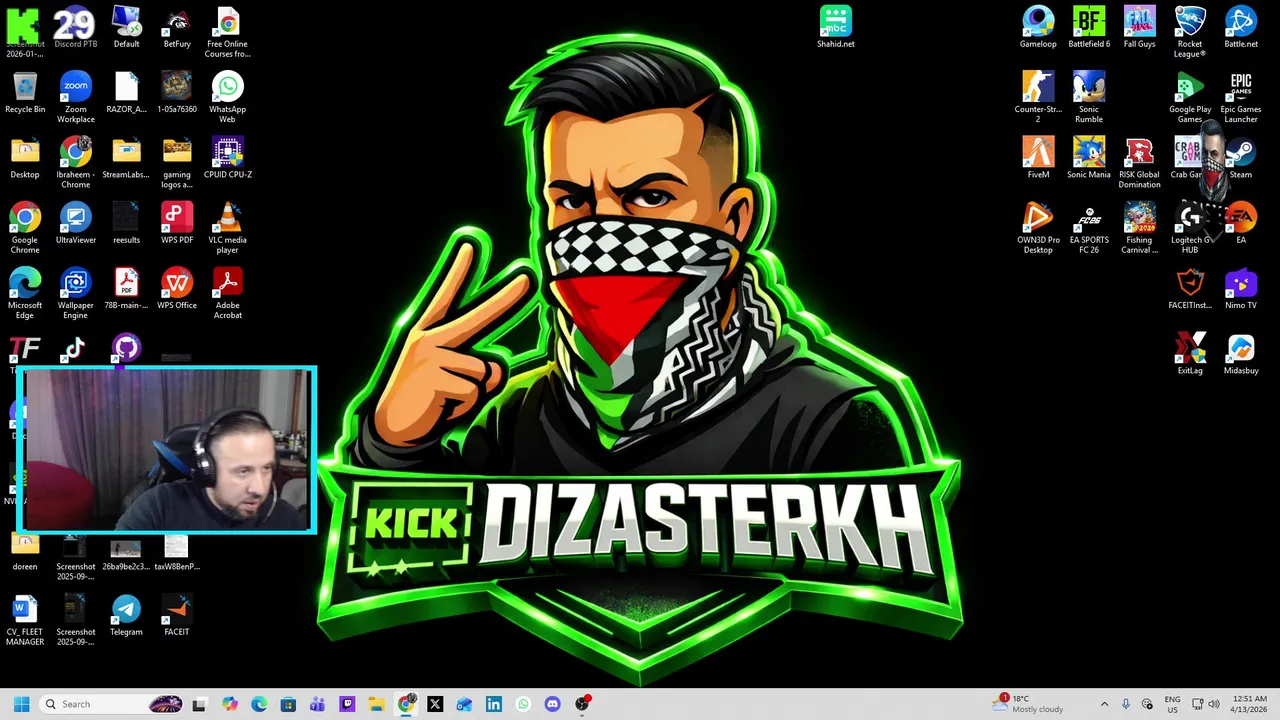Open the Nimo TV desktop shortcut

tap(1241, 287)
